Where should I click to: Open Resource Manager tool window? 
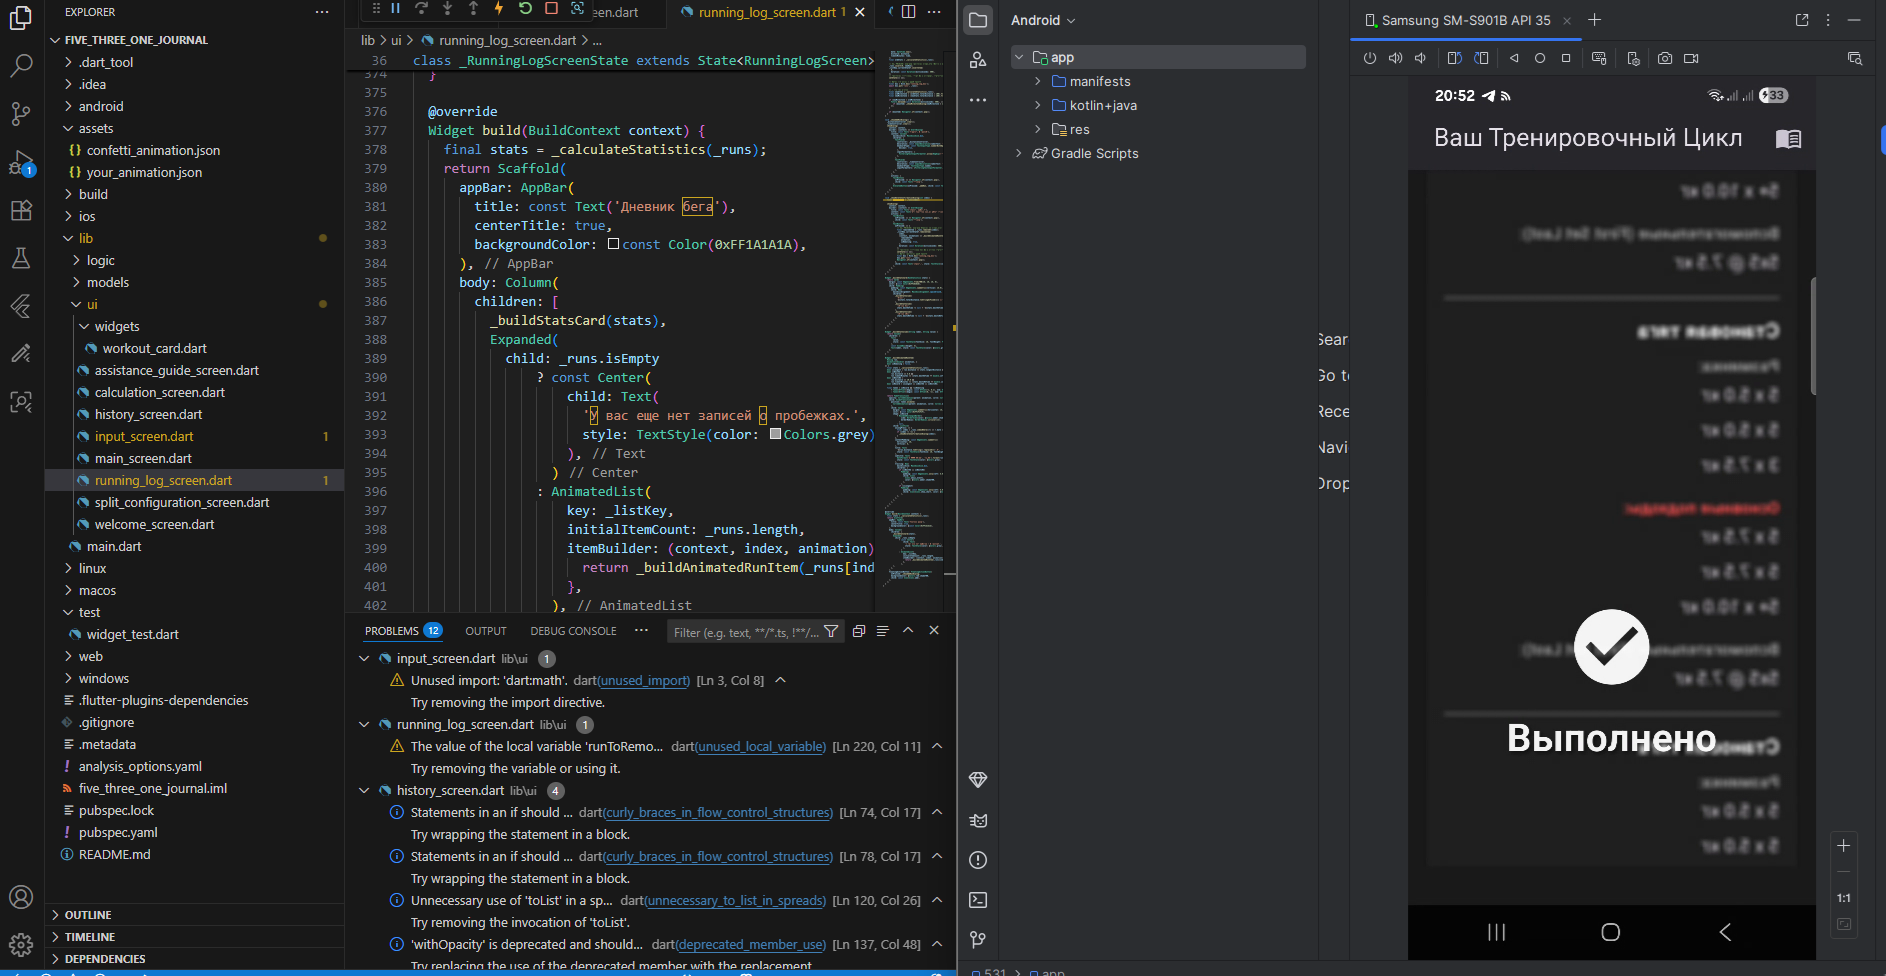pyautogui.click(x=978, y=60)
